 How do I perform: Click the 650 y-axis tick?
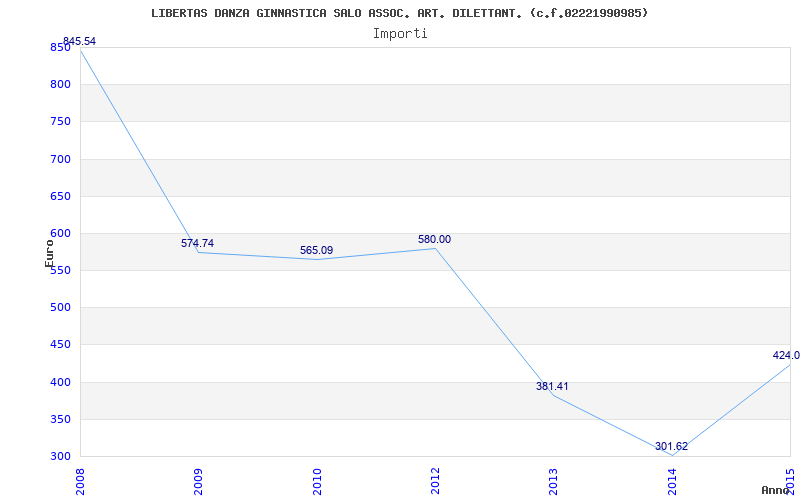pos(60,196)
